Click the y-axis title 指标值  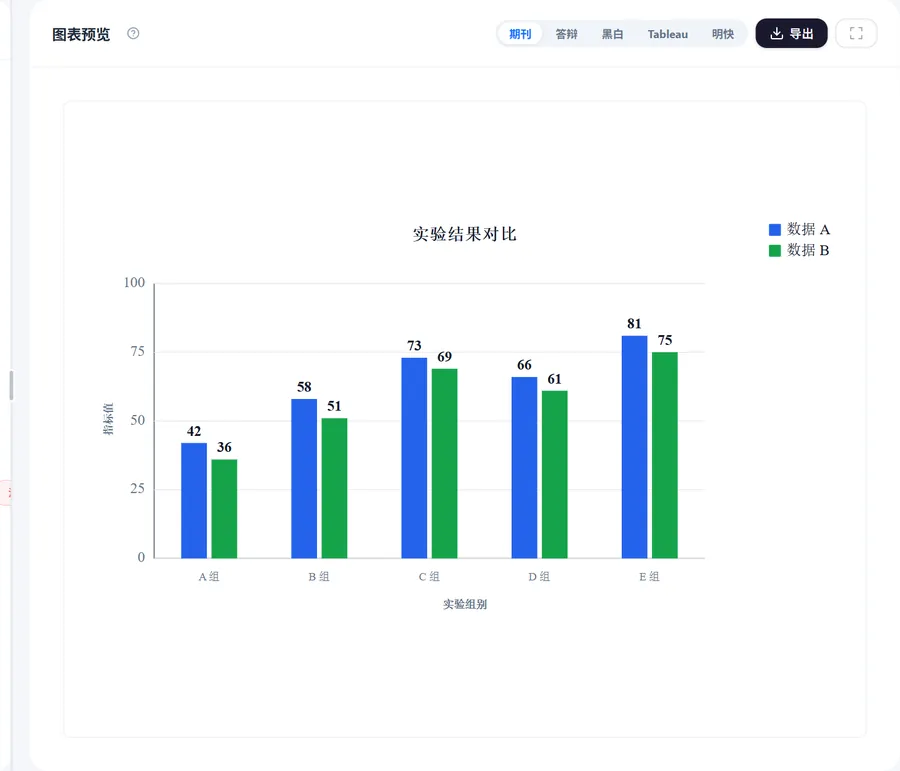click(x=108, y=419)
